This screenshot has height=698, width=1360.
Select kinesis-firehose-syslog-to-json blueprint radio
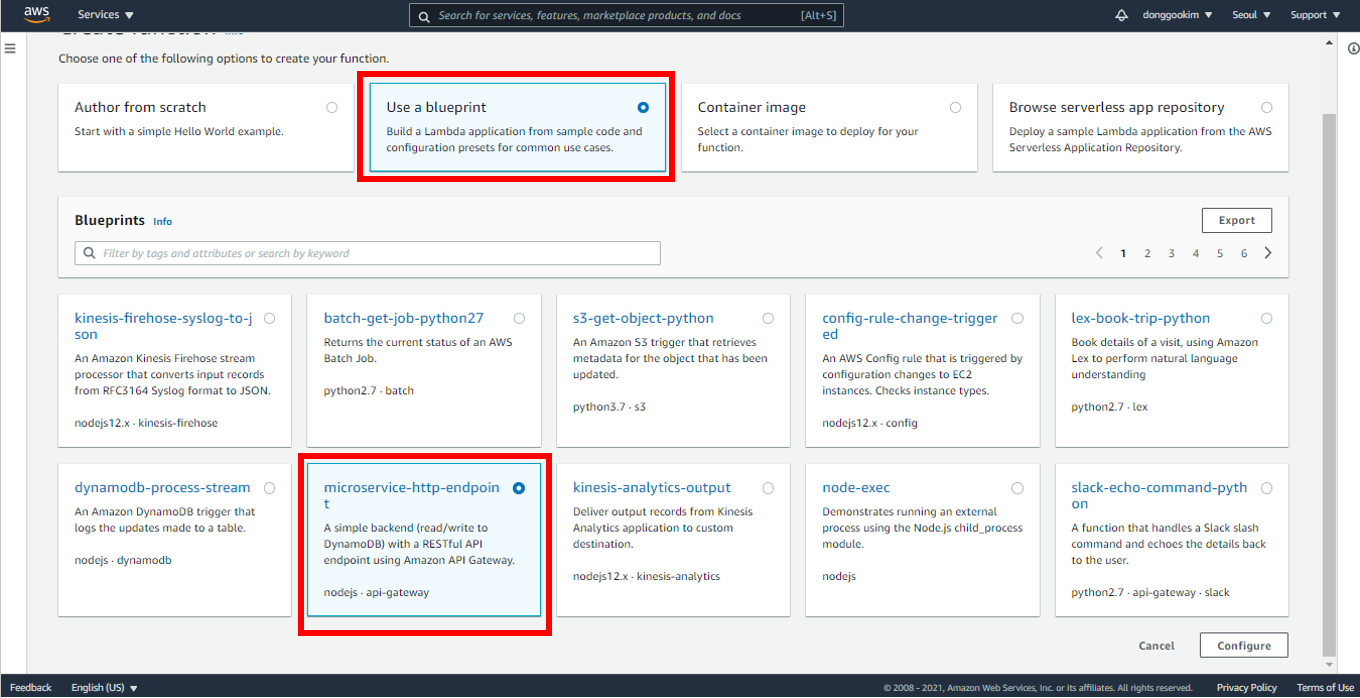tap(270, 318)
